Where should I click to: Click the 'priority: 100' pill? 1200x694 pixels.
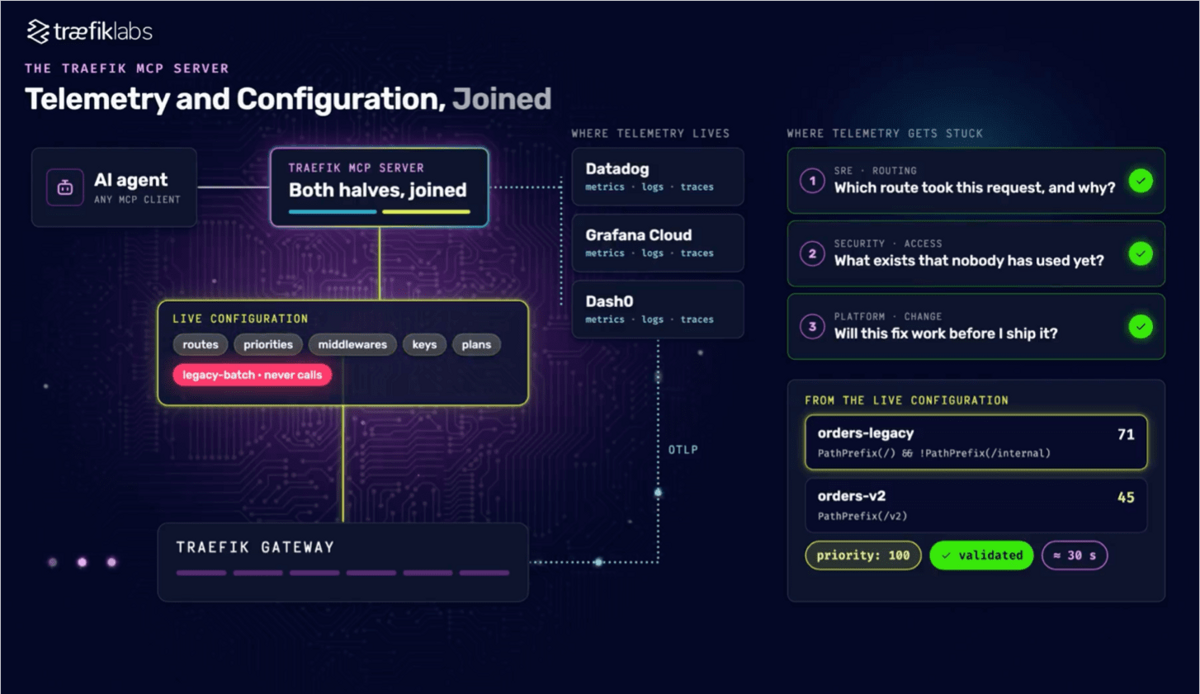(863, 556)
